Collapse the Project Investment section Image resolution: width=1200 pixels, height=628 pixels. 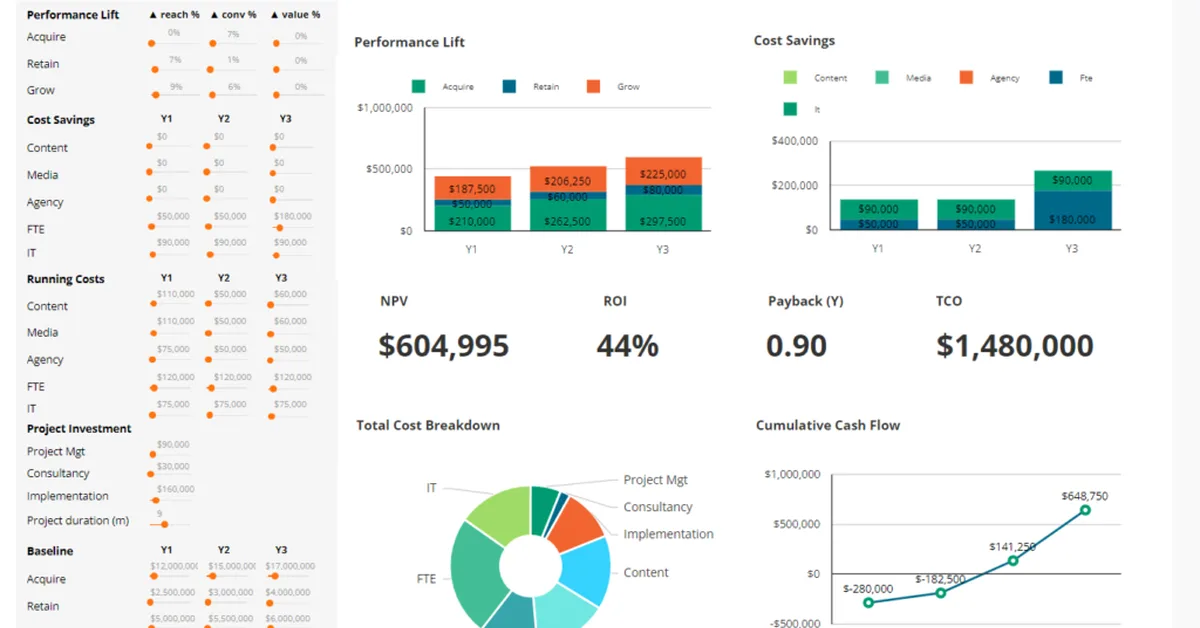(x=78, y=428)
